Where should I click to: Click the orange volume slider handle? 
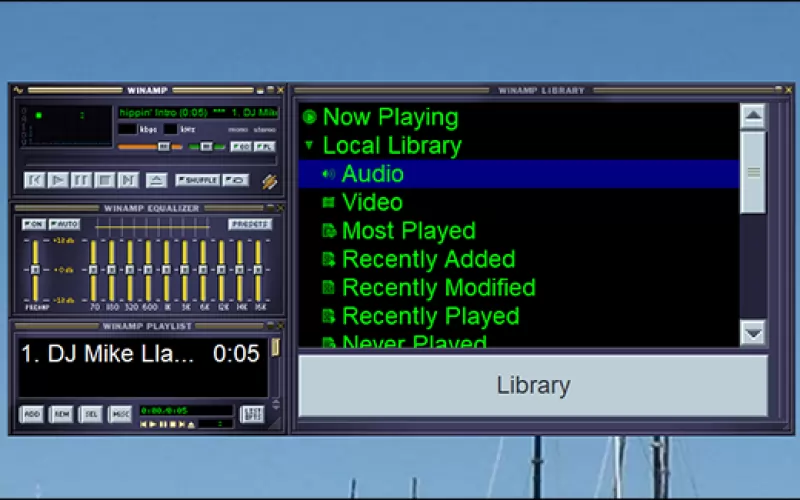click(x=163, y=147)
